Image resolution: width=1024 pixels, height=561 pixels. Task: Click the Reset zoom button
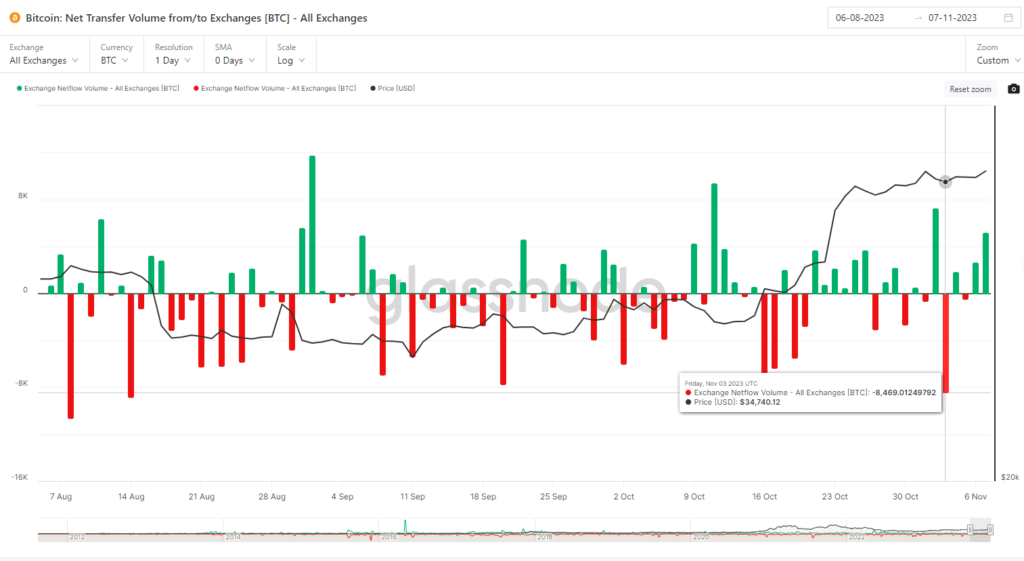point(970,89)
